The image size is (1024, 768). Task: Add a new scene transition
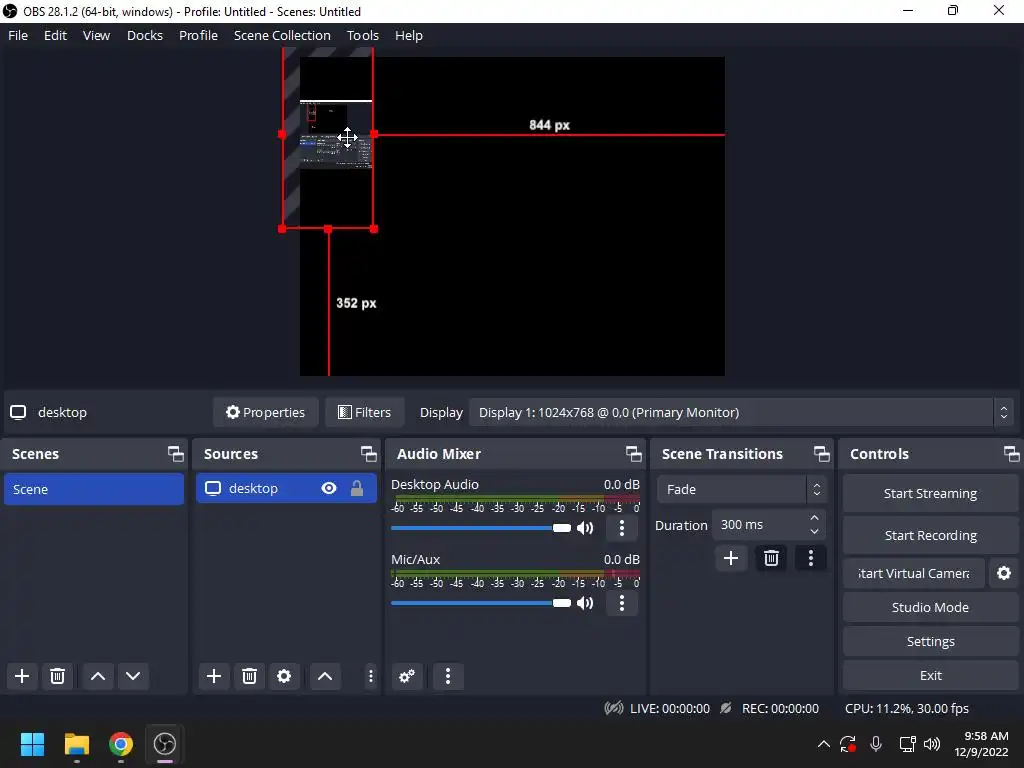point(731,558)
